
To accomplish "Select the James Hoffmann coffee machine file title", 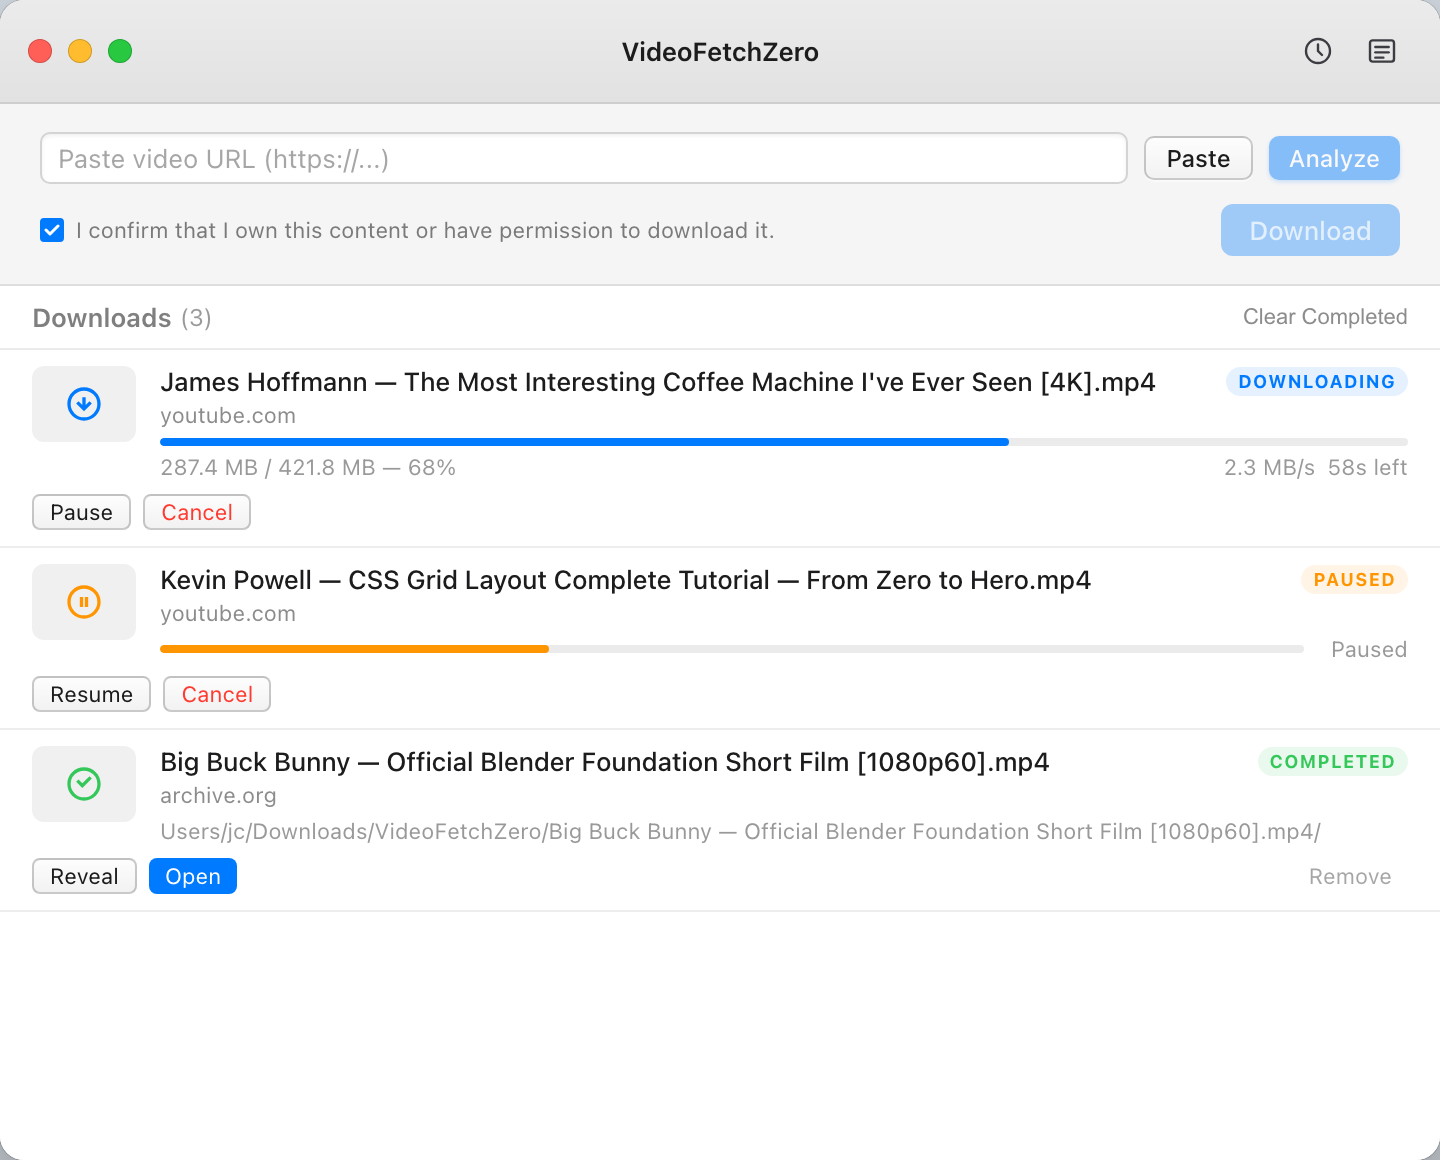I will coord(658,382).
